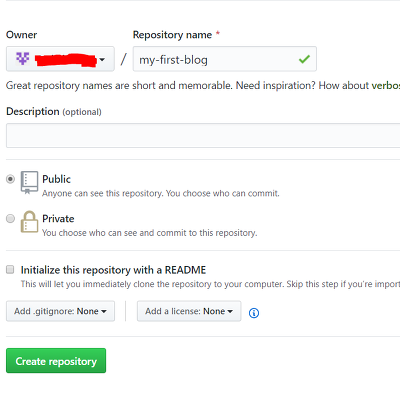400x398 pixels.
Task: Click the 'Description (optional)' label
Action: click(x=54, y=111)
